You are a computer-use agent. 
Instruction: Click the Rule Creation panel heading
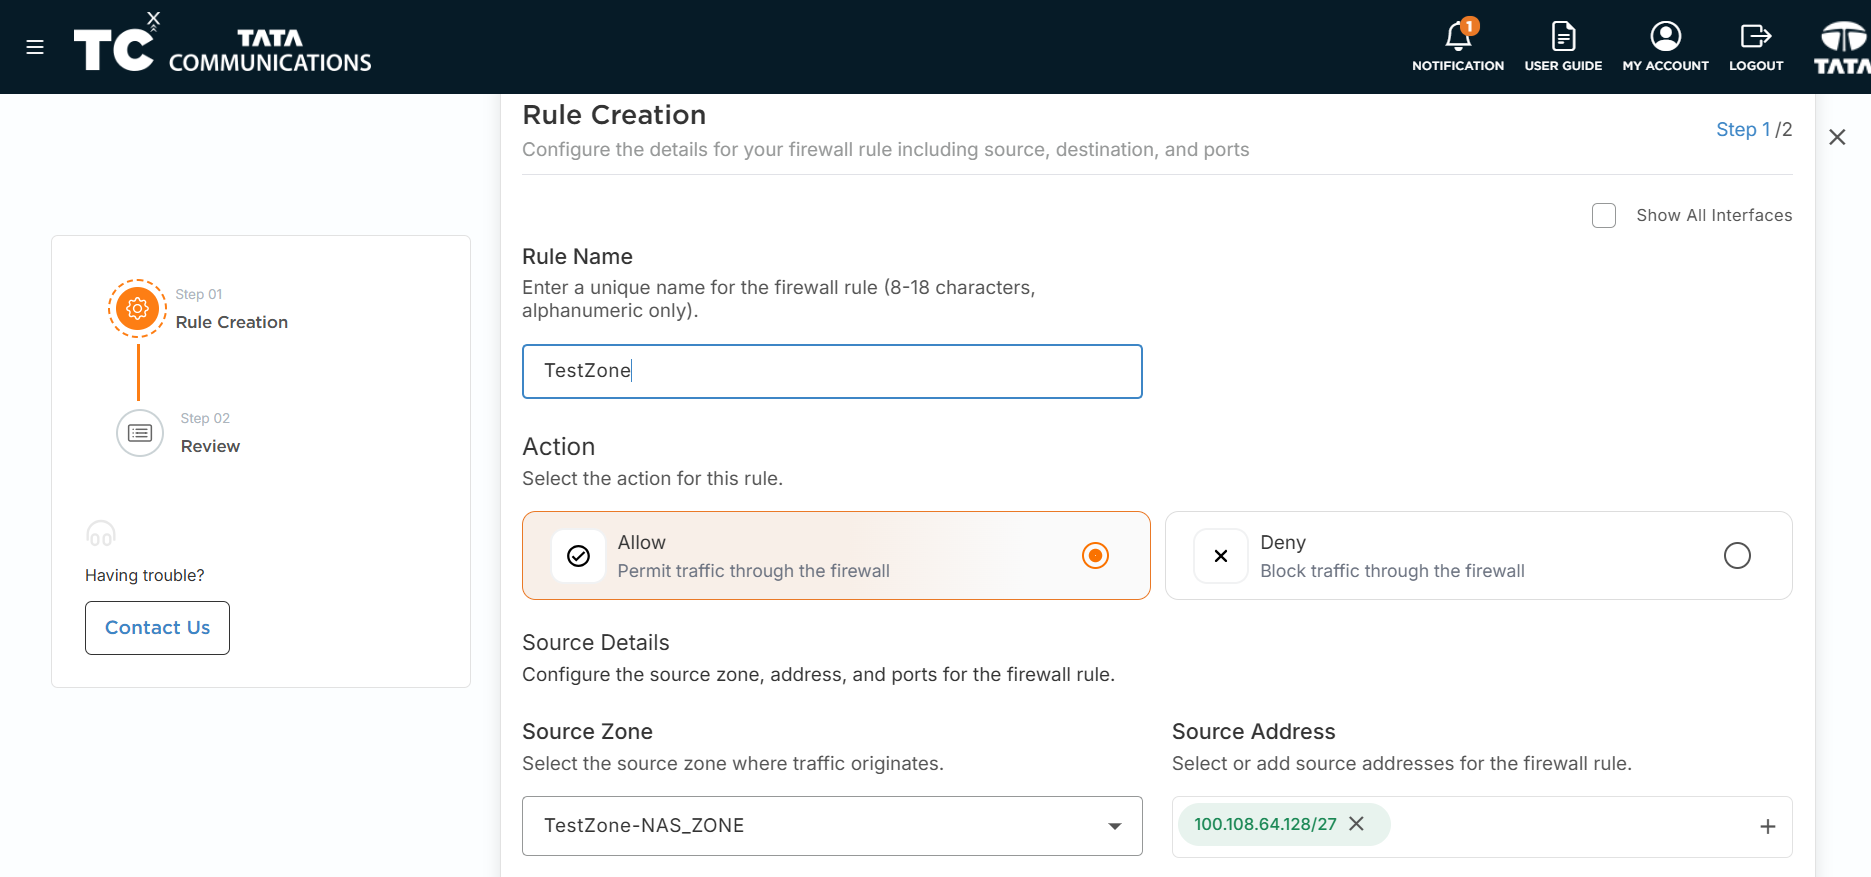tap(614, 115)
